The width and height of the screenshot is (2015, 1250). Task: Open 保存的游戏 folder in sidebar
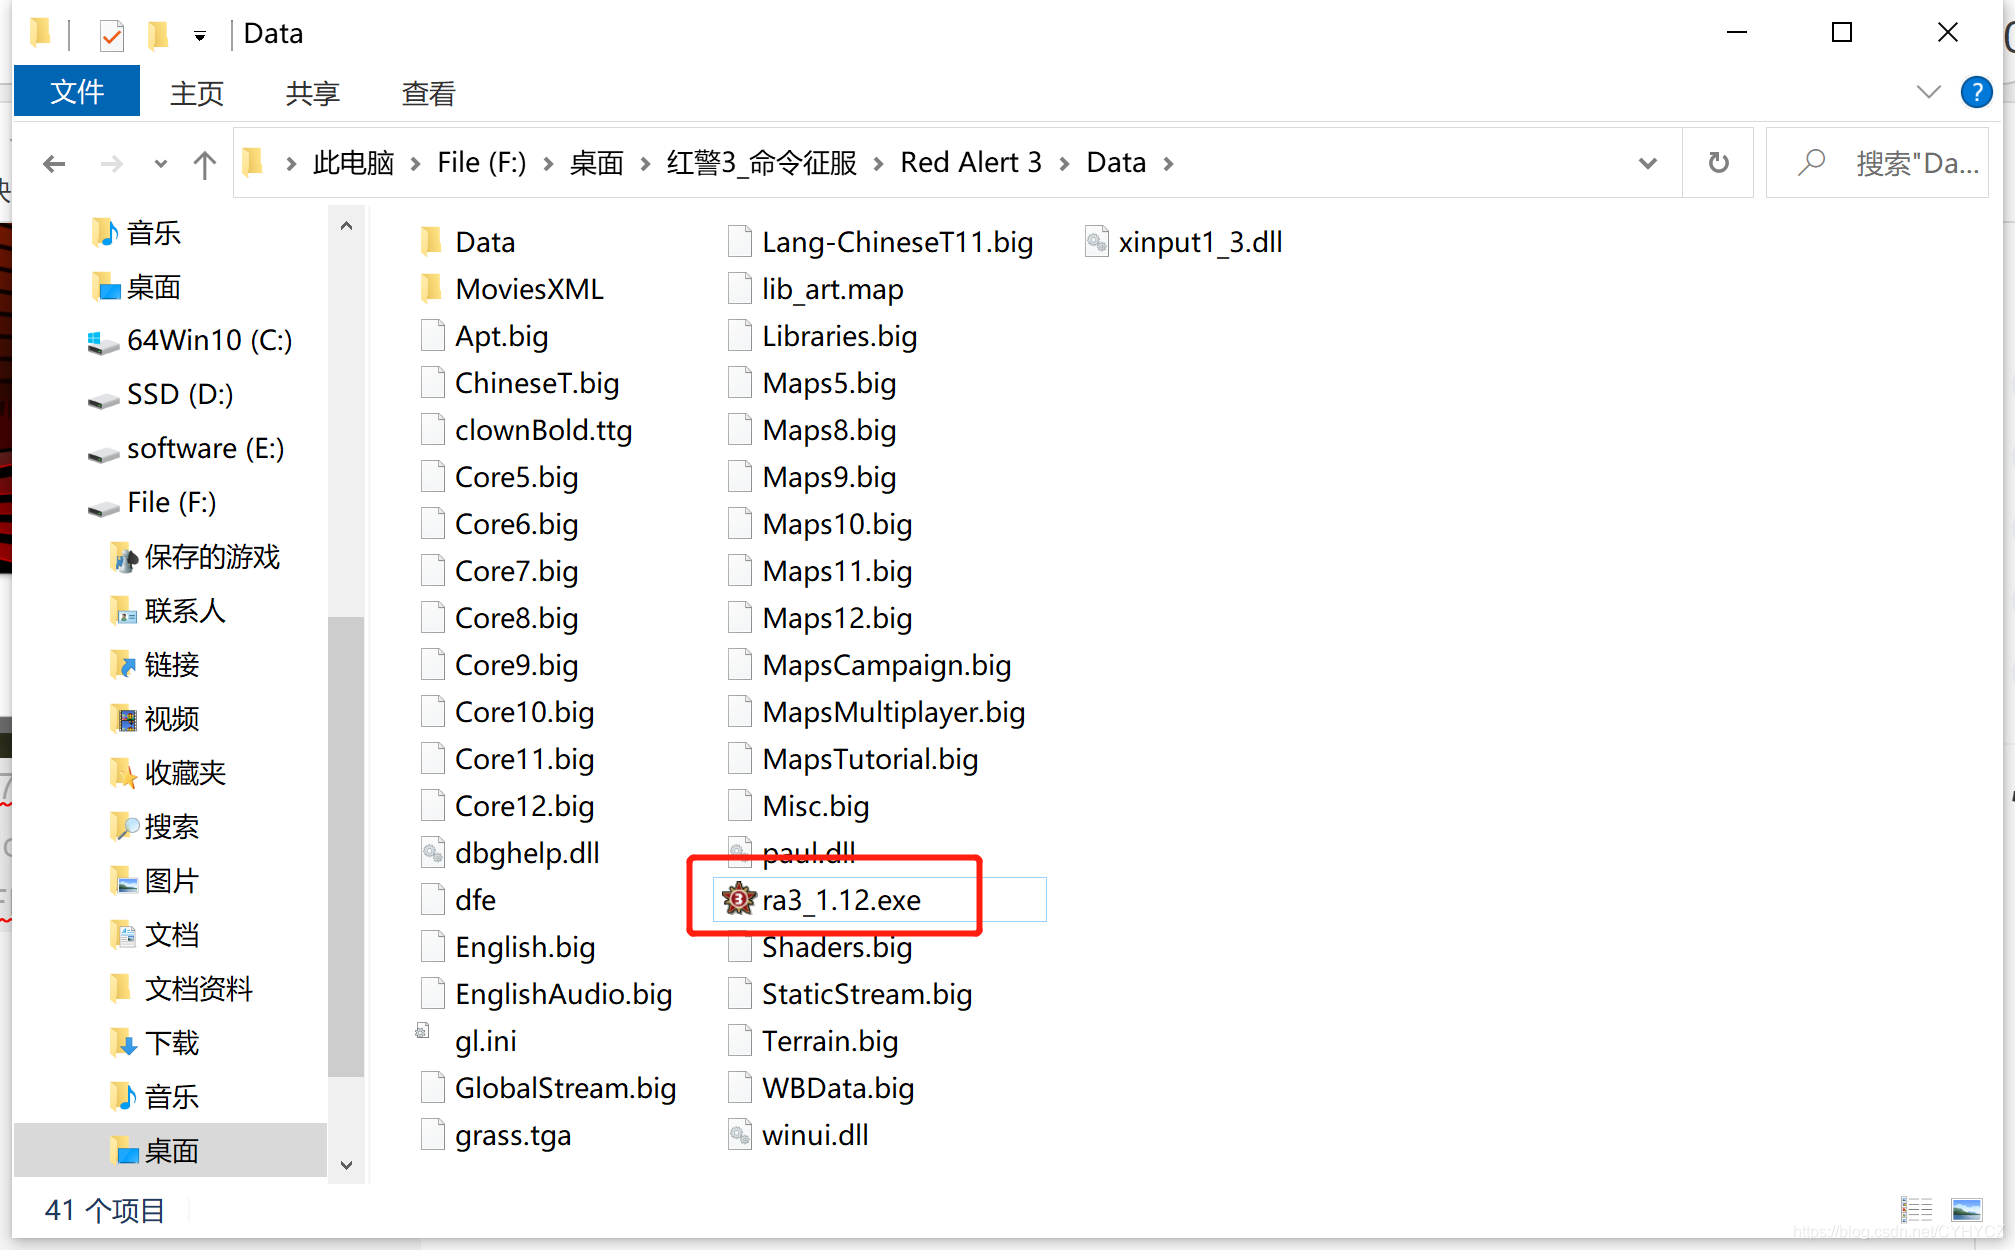[195, 557]
